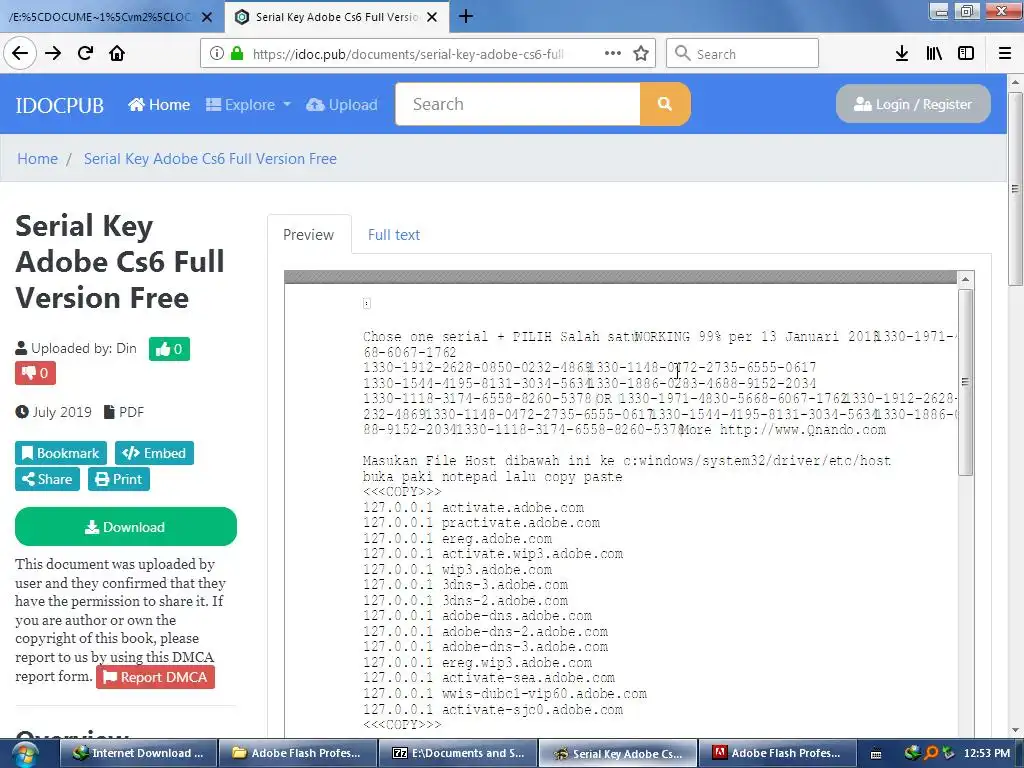This screenshot has height=768, width=1024.
Task: Bookmark this page with the star icon
Action: pos(641,53)
